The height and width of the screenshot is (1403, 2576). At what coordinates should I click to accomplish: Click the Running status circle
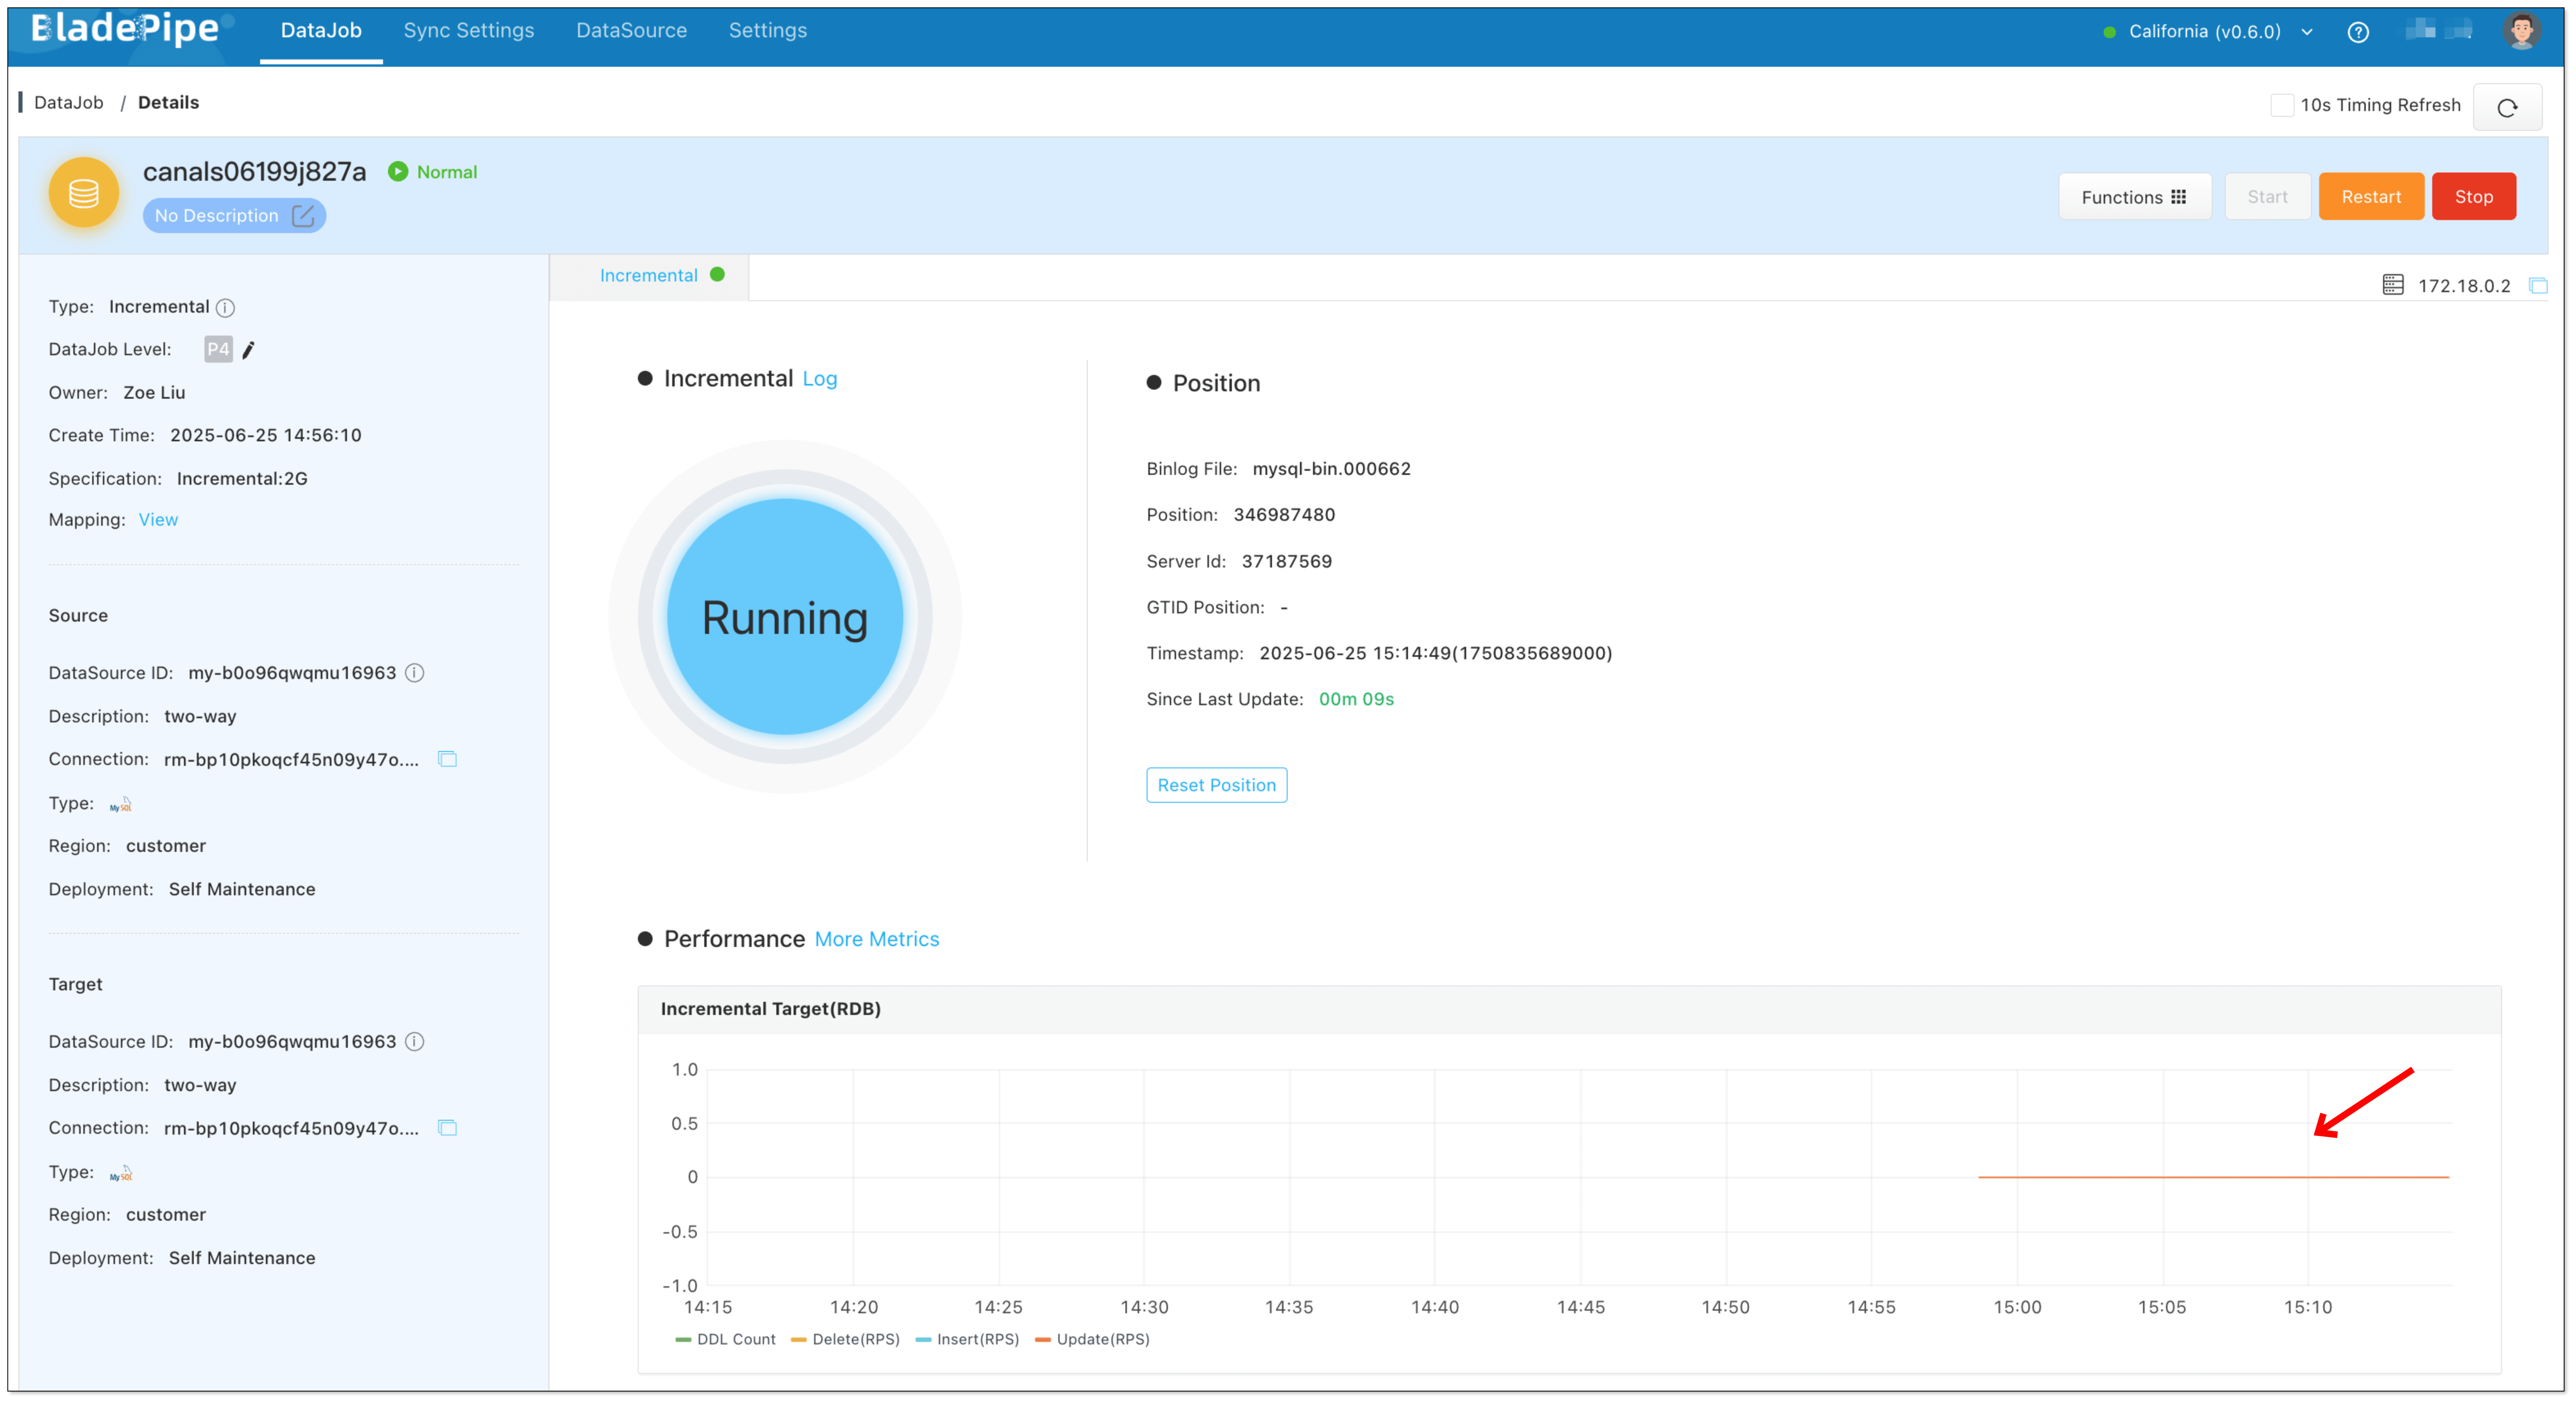[784, 617]
